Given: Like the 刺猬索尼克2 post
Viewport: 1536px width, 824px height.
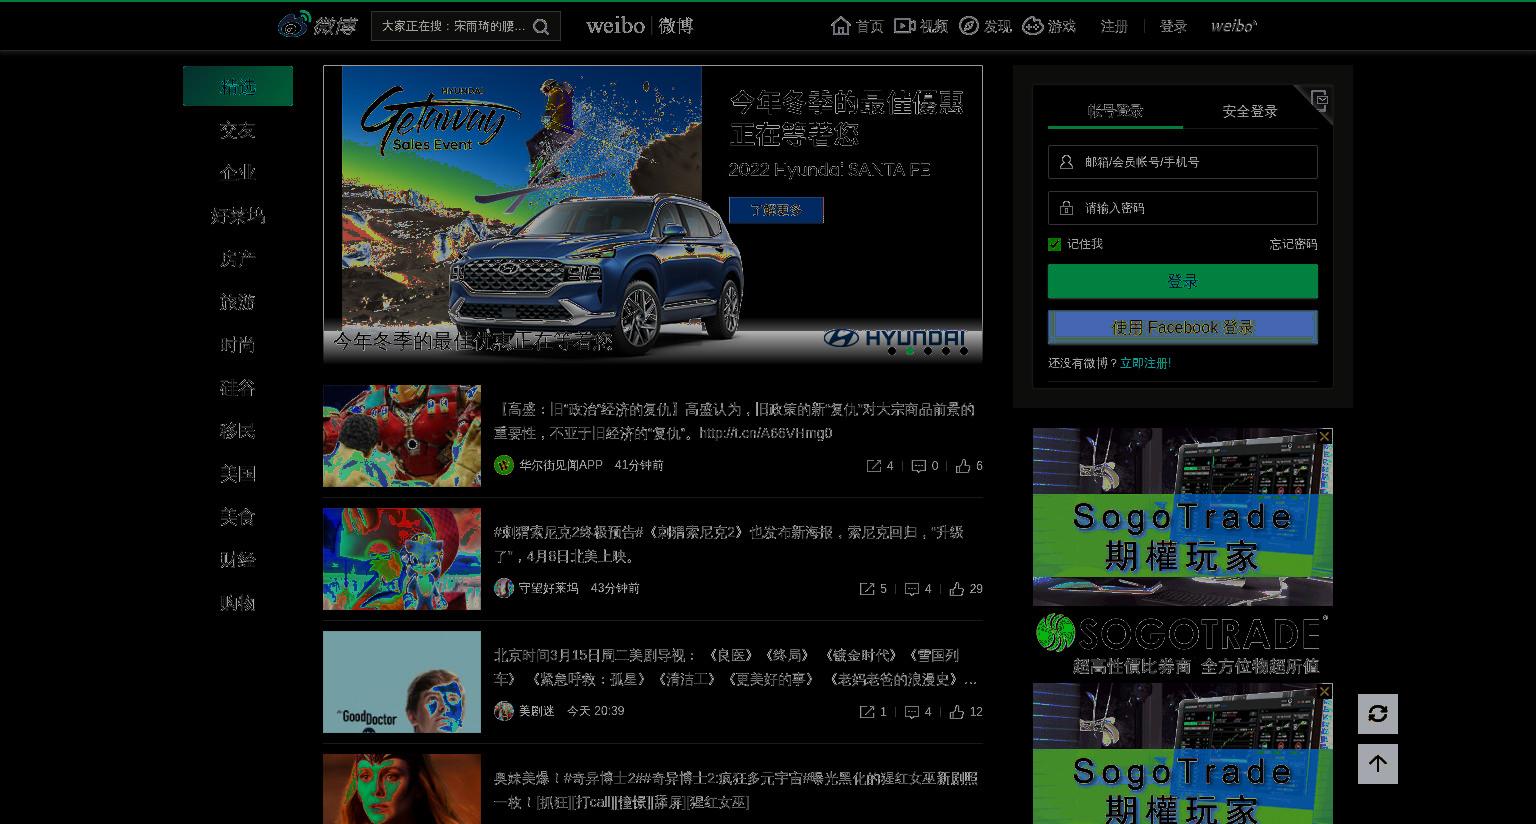Looking at the screenshot, I should [x=957, y=589].
